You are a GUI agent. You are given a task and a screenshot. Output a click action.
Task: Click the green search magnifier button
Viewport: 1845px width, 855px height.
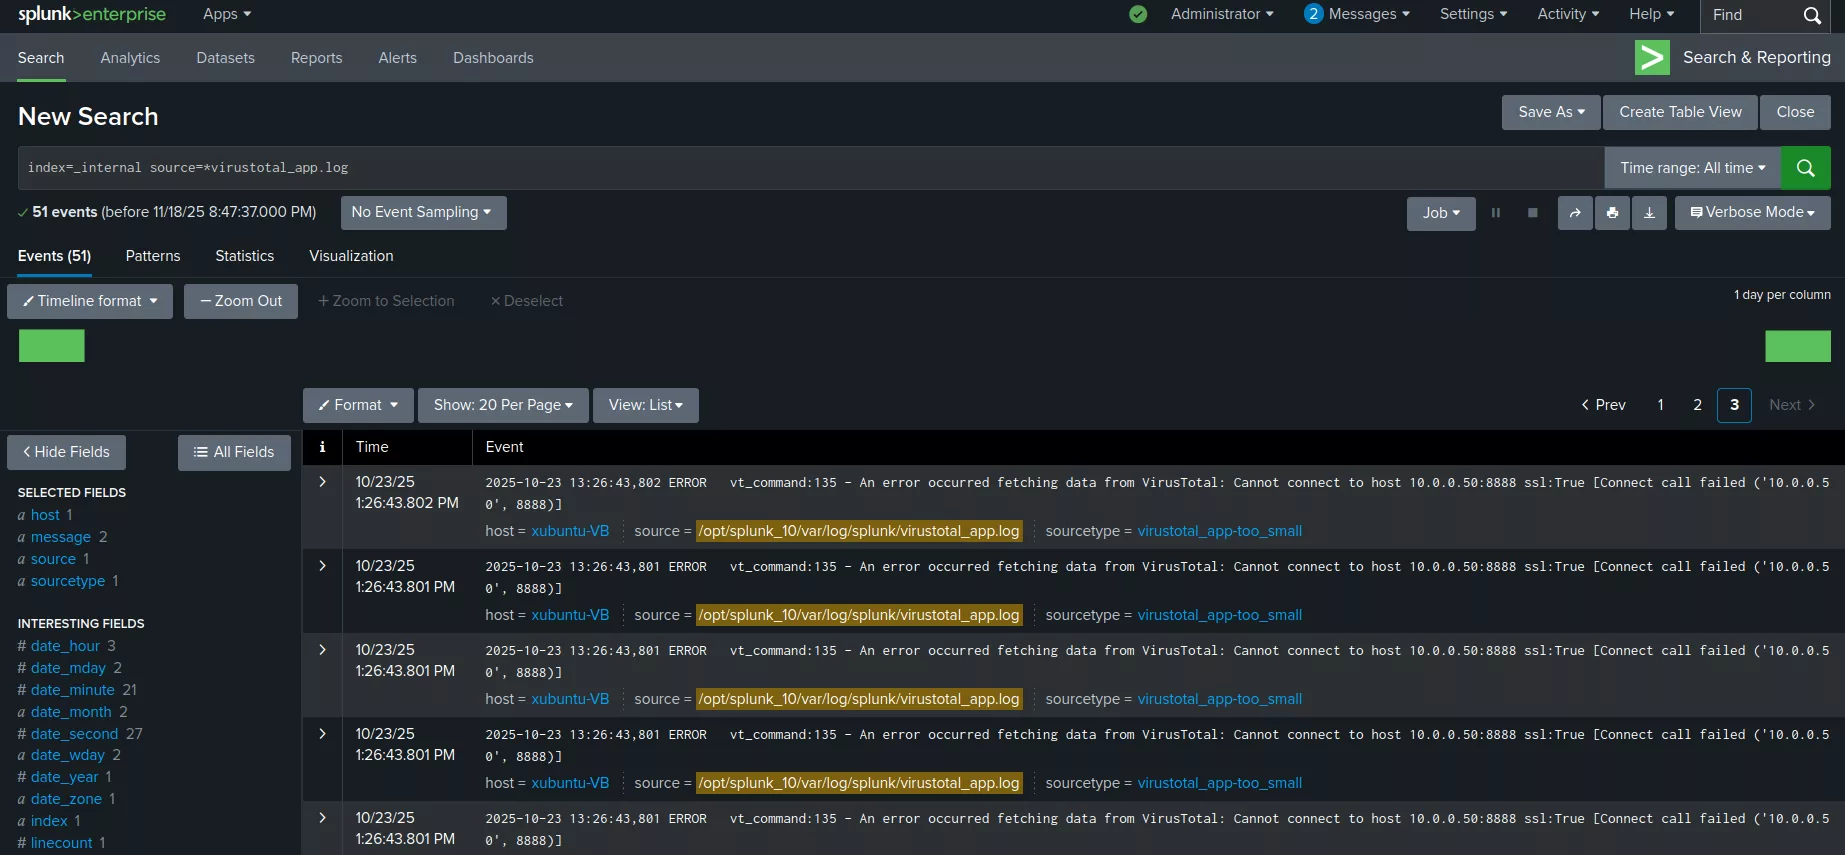(1805, 168)
